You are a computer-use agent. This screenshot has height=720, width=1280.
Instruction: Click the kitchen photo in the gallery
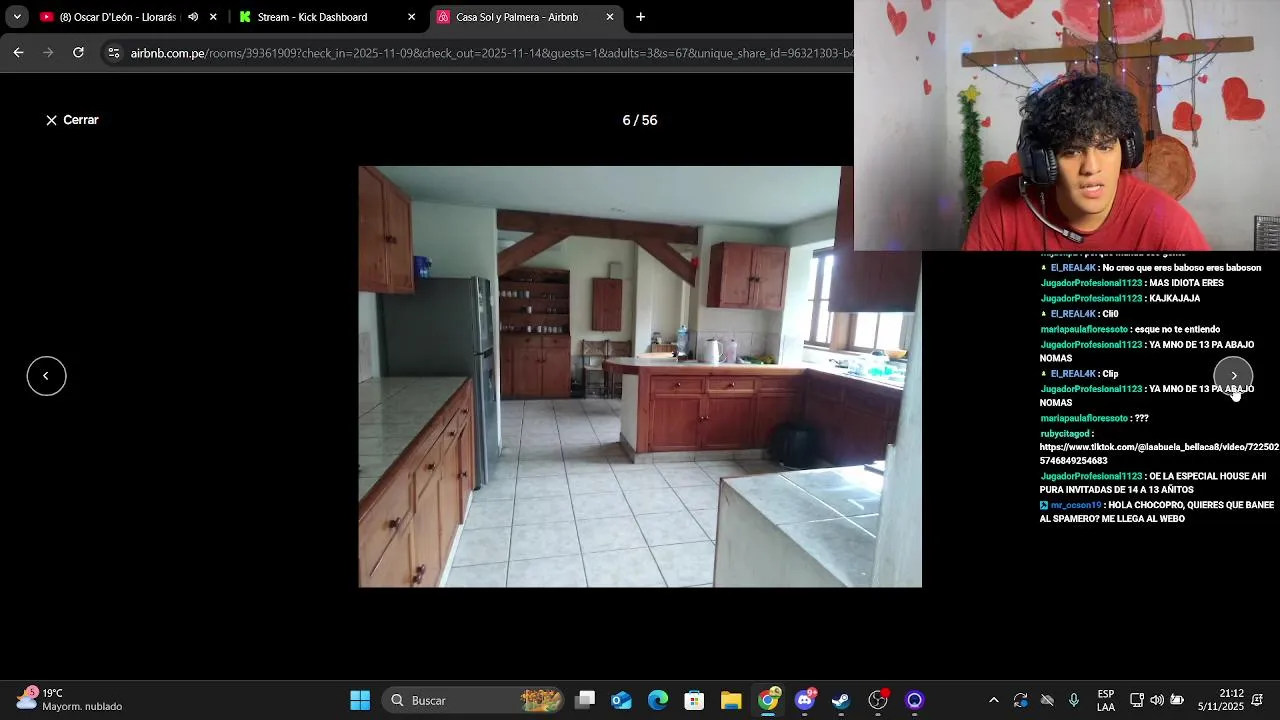[640, 376]
